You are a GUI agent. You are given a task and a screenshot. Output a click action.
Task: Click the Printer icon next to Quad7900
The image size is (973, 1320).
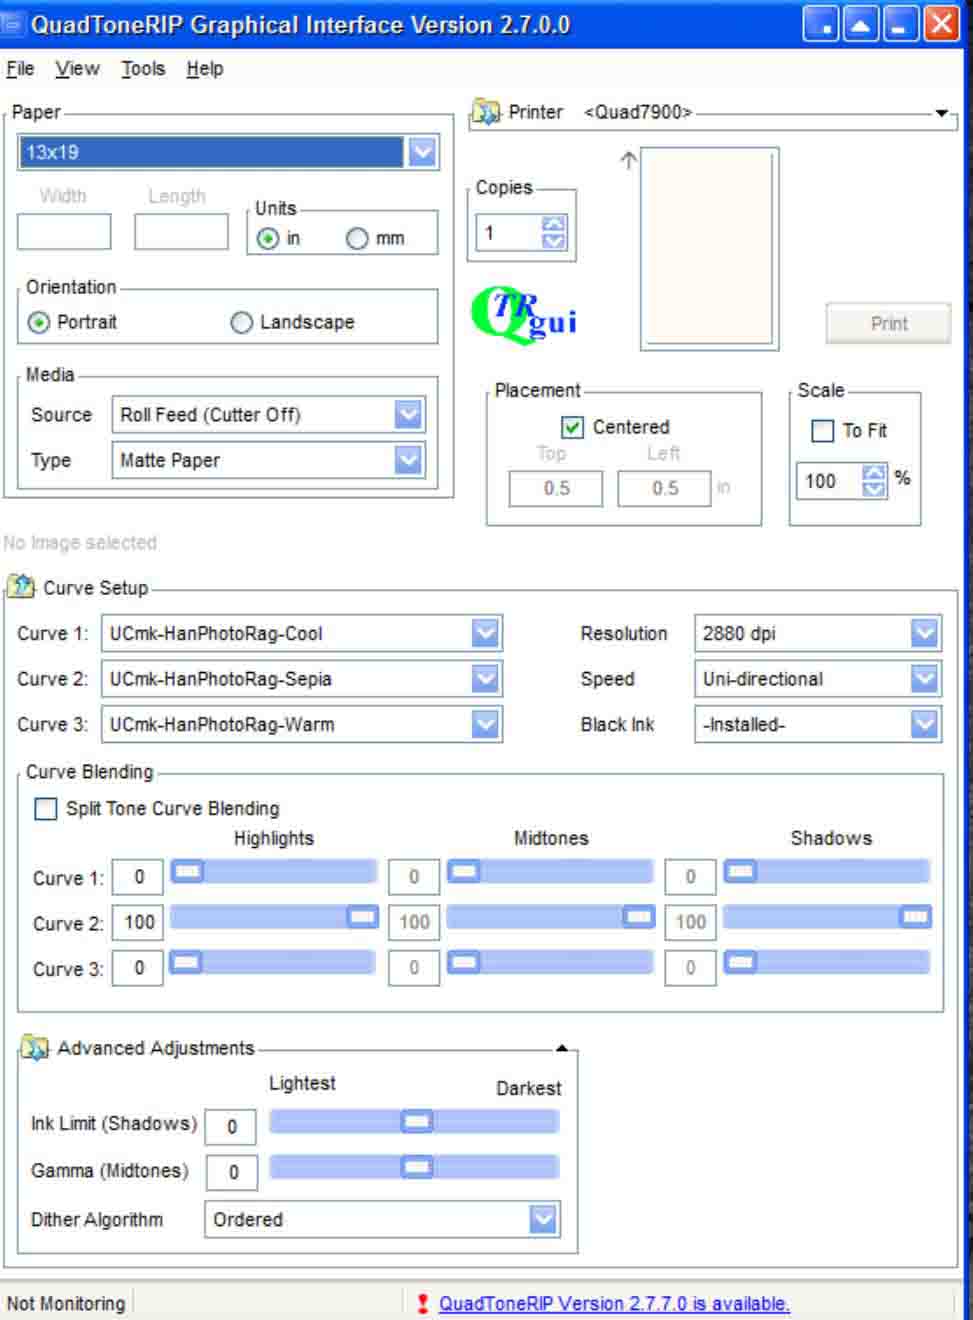click(x=486, y=112)
